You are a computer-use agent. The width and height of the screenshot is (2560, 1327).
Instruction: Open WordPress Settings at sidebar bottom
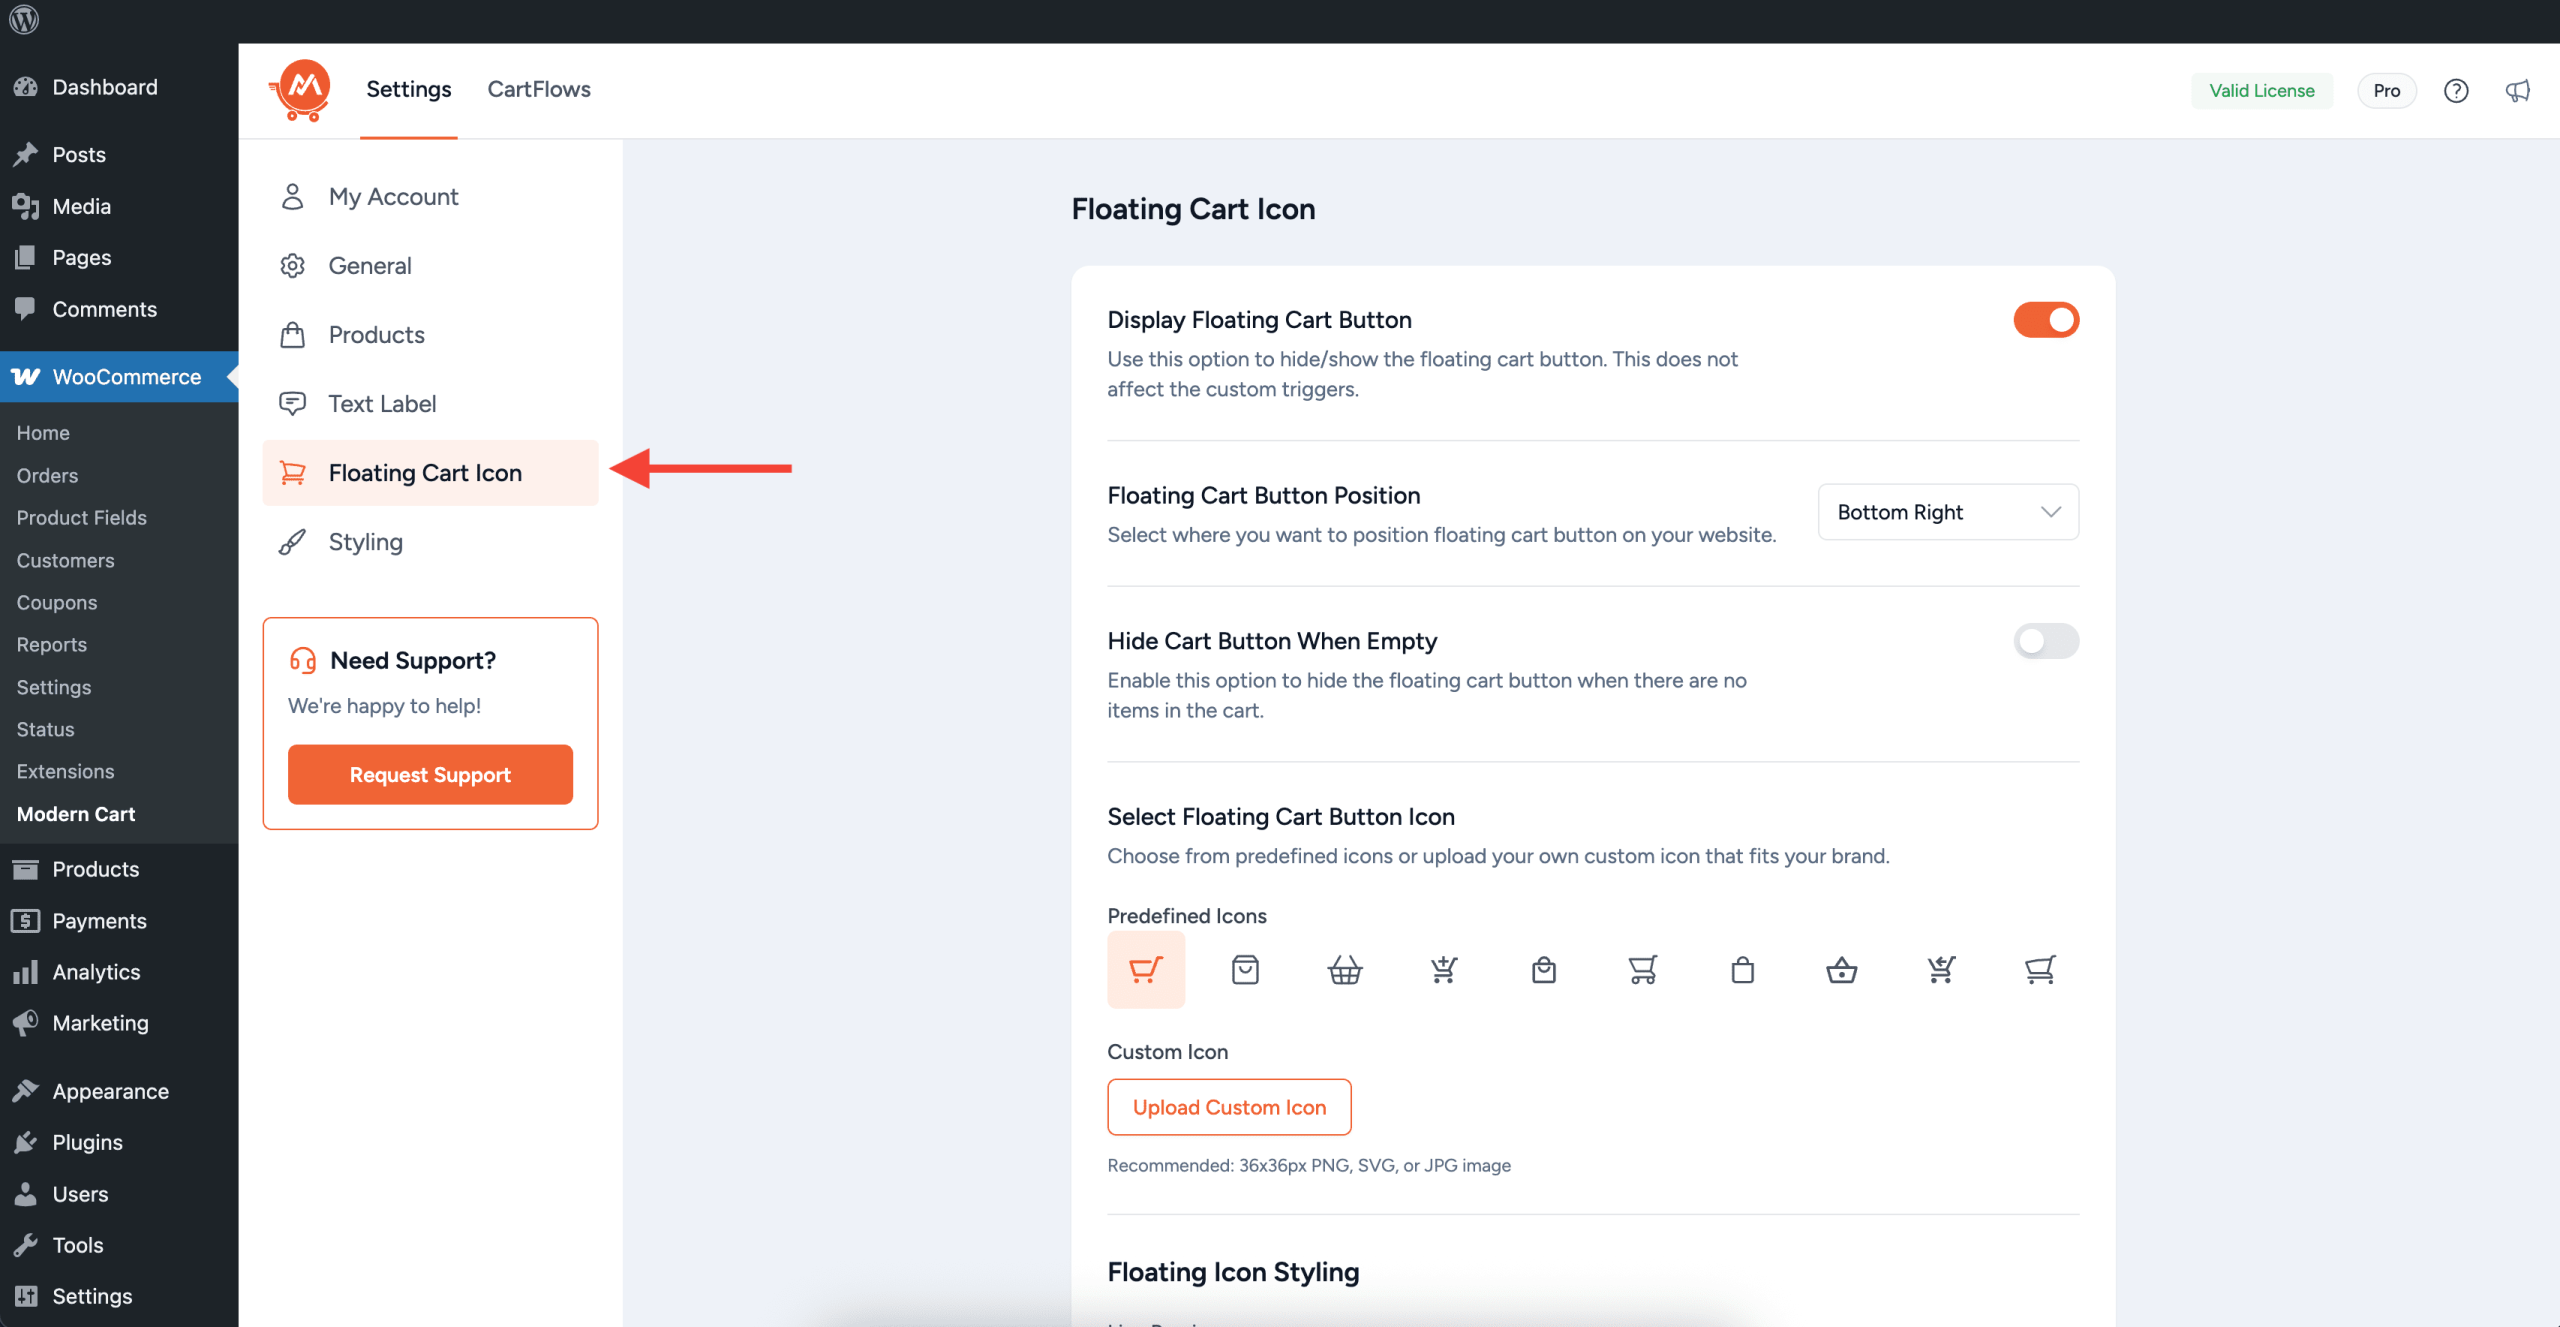119,1296
